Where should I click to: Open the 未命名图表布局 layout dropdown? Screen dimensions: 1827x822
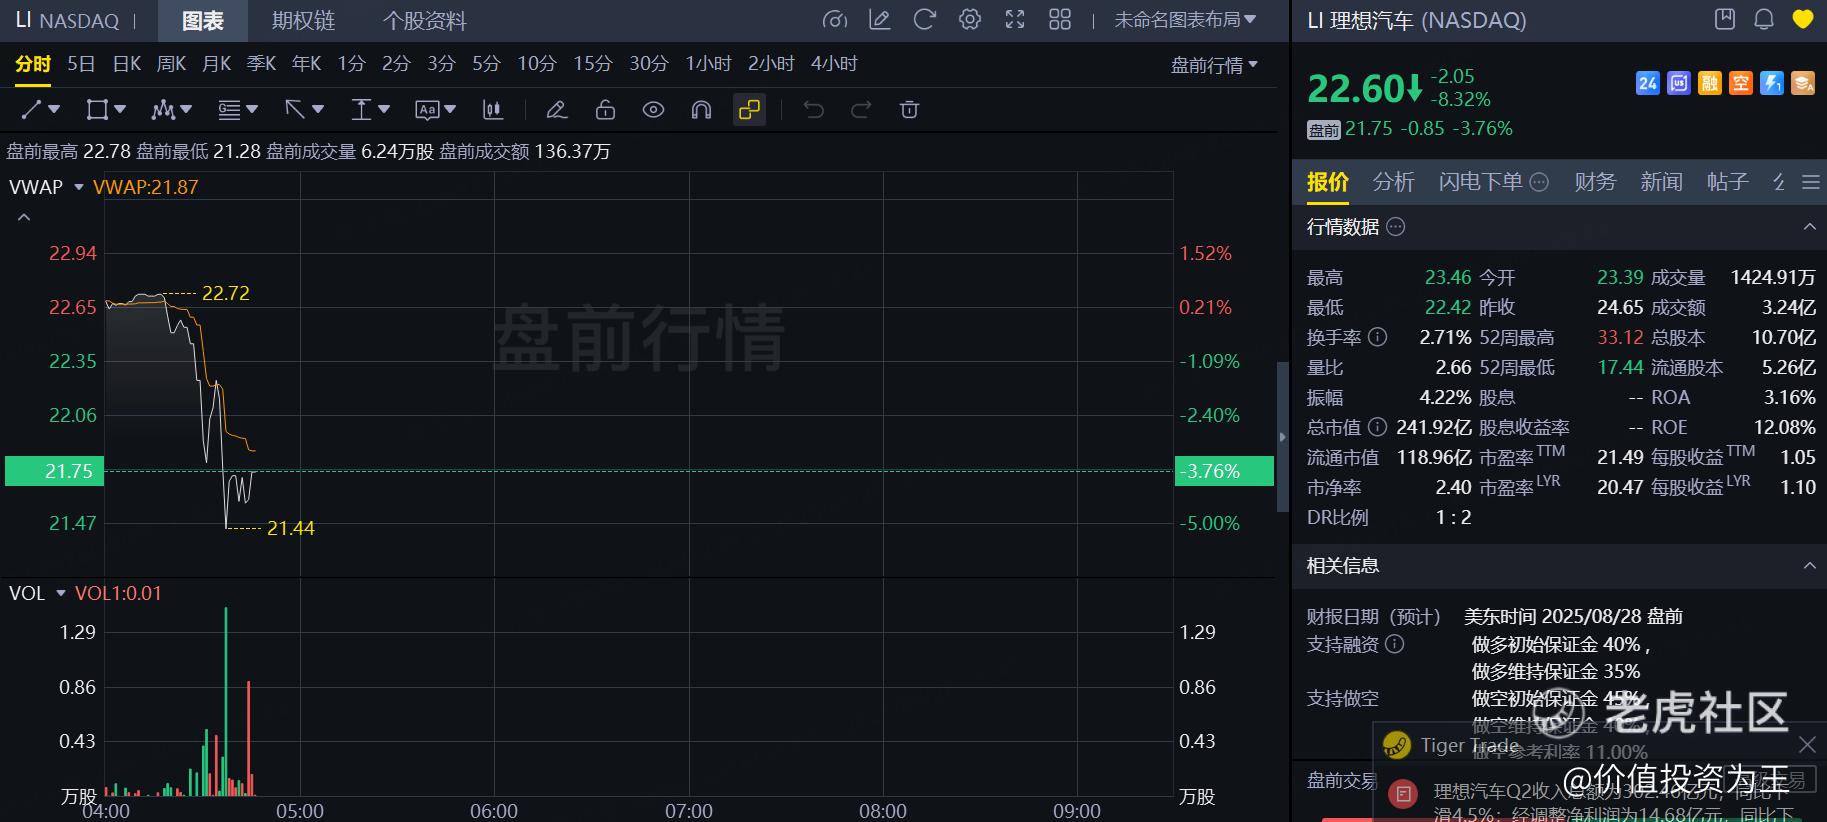tap(1185, 19)
